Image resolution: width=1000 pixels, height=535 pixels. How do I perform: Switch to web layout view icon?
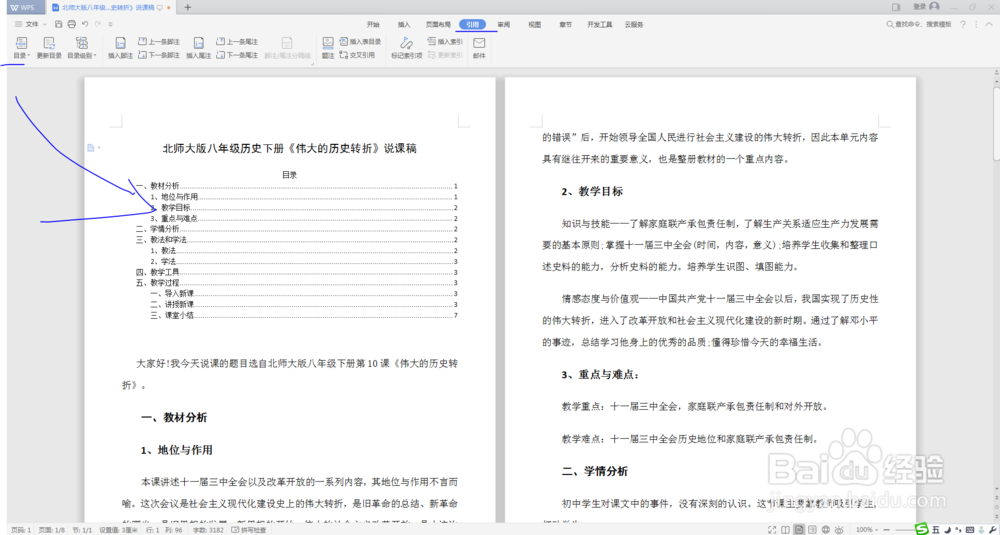pyautogui.click(x=826, y=530)
